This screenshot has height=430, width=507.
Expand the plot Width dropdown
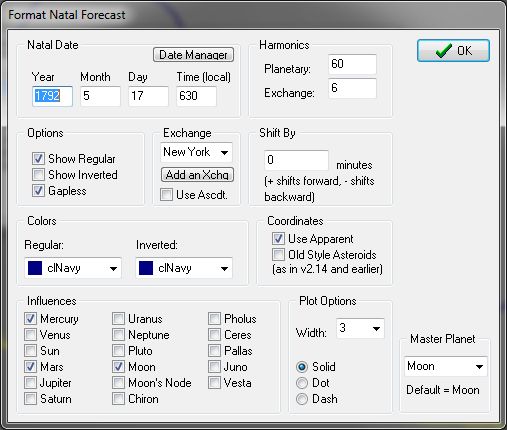(x=360, y=328)
